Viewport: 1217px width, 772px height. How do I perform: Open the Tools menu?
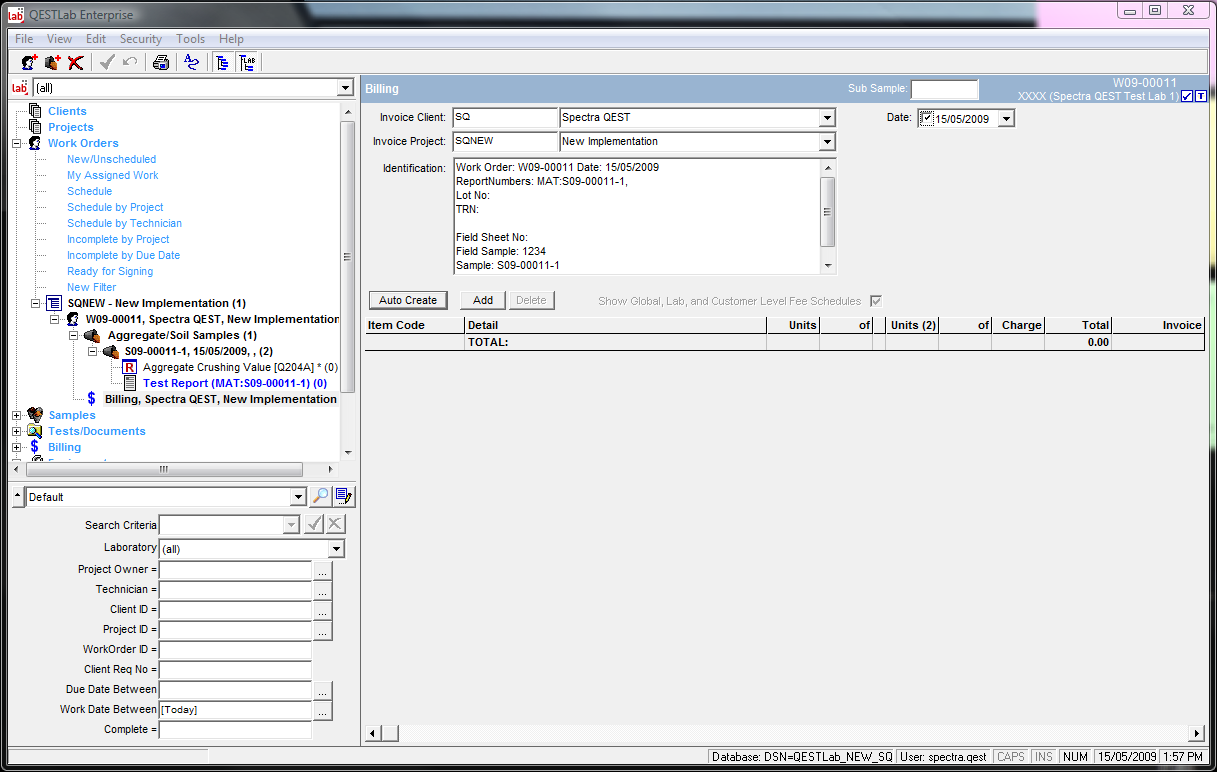190,39
